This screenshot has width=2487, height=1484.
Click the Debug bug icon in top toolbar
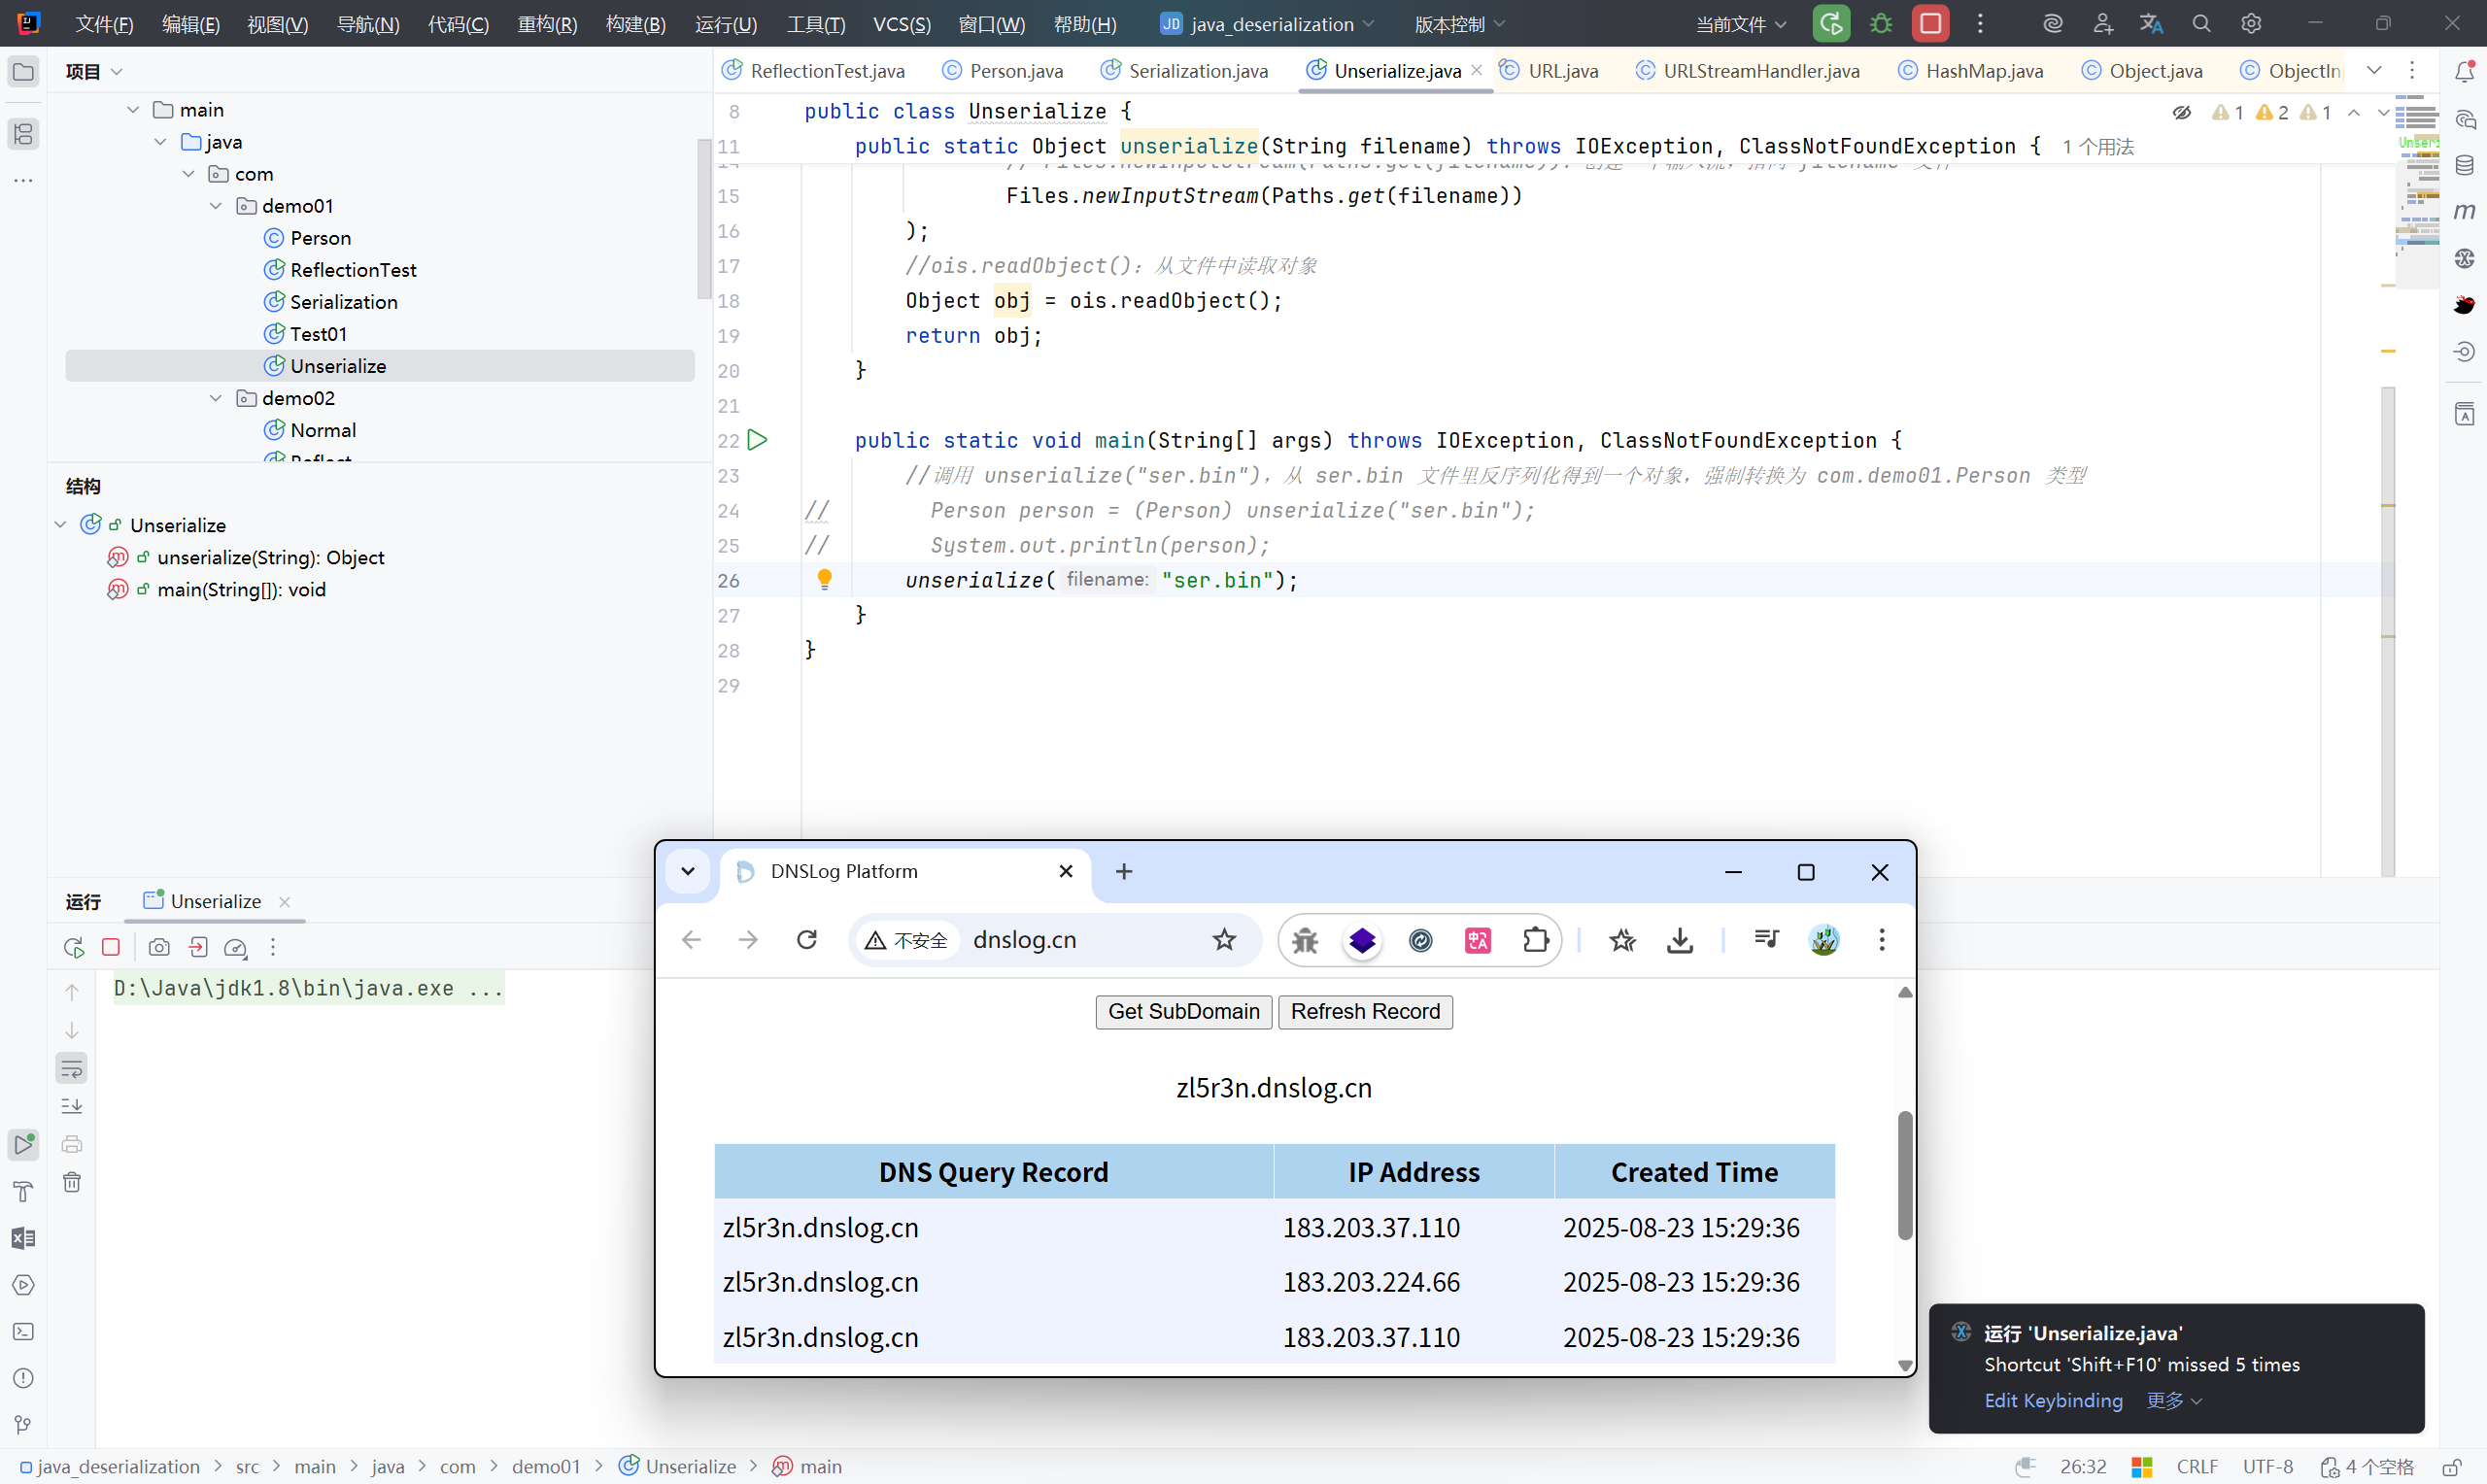[x=1880, y=24]
